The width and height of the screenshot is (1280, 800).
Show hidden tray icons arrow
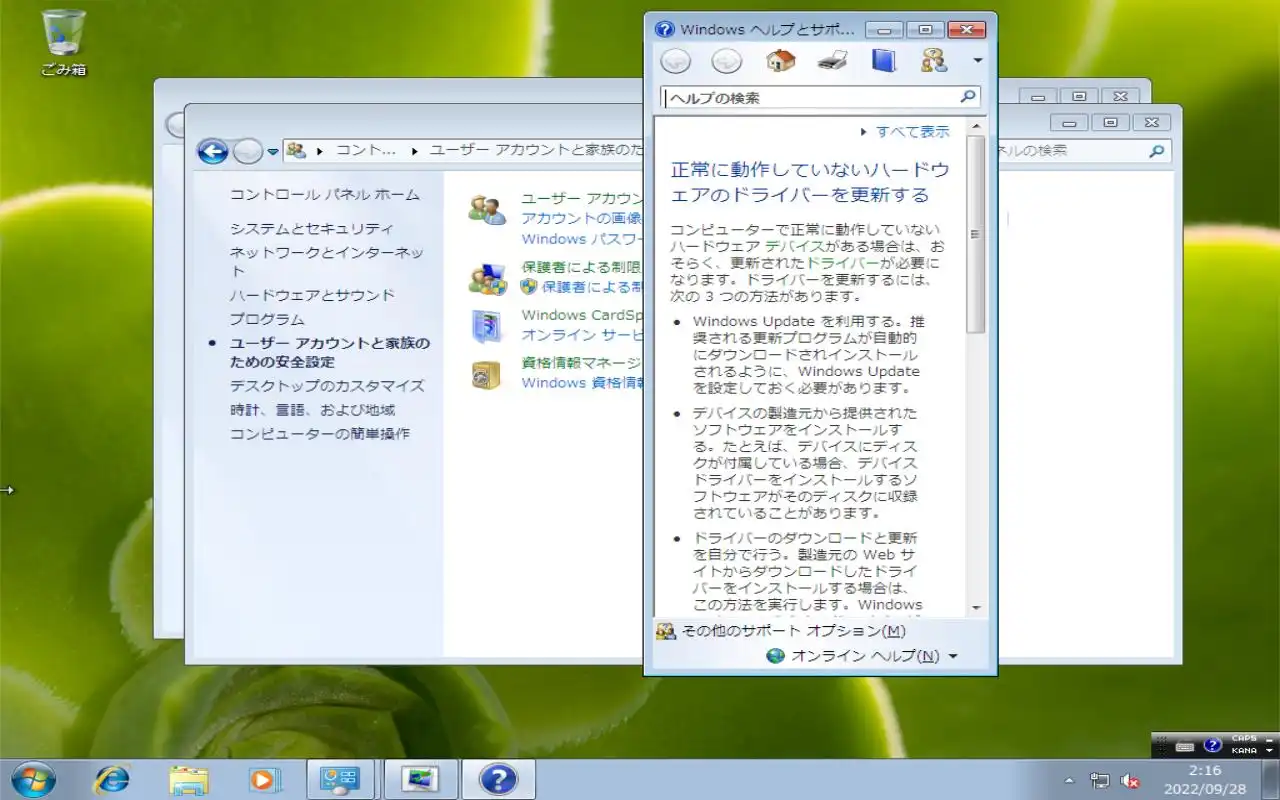(1069, 780)
